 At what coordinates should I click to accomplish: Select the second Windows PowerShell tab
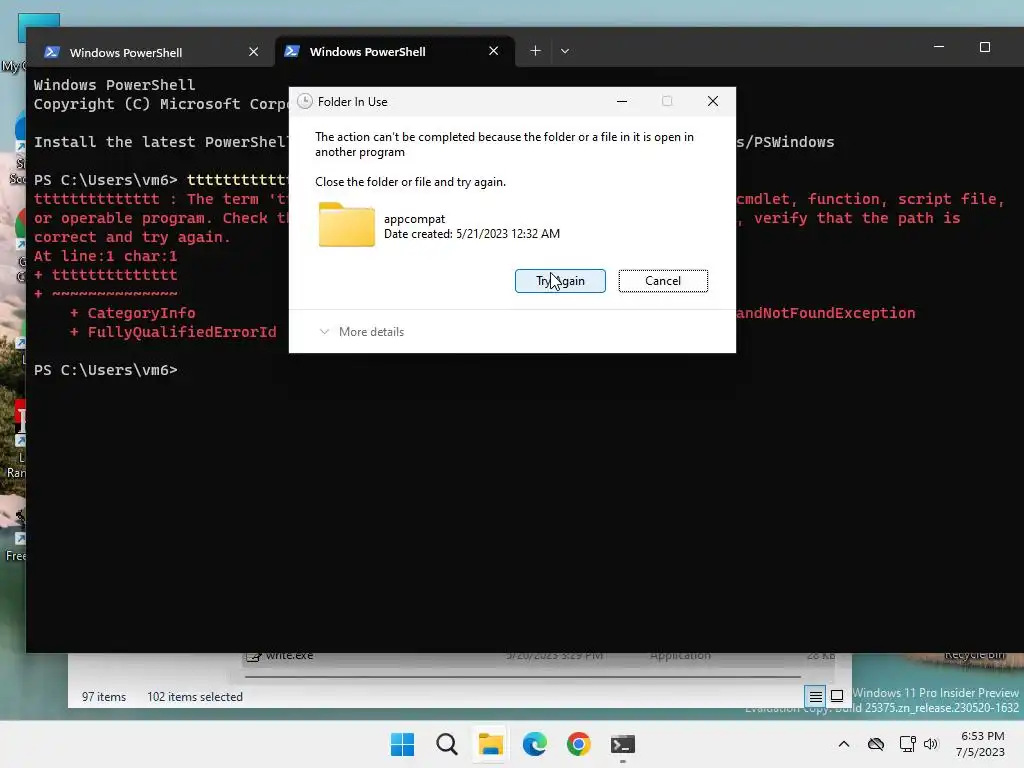(394, 52)
